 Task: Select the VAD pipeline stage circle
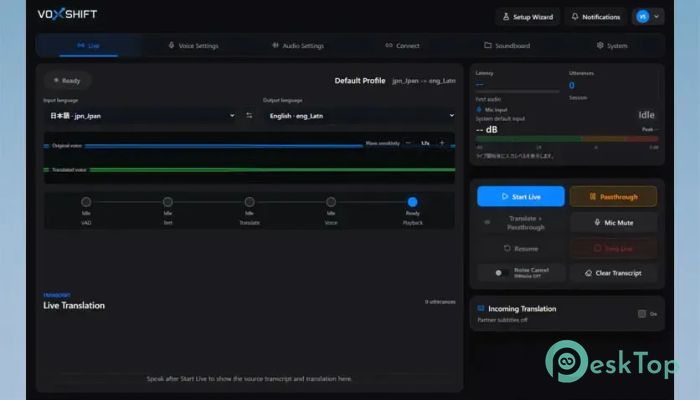86,202
